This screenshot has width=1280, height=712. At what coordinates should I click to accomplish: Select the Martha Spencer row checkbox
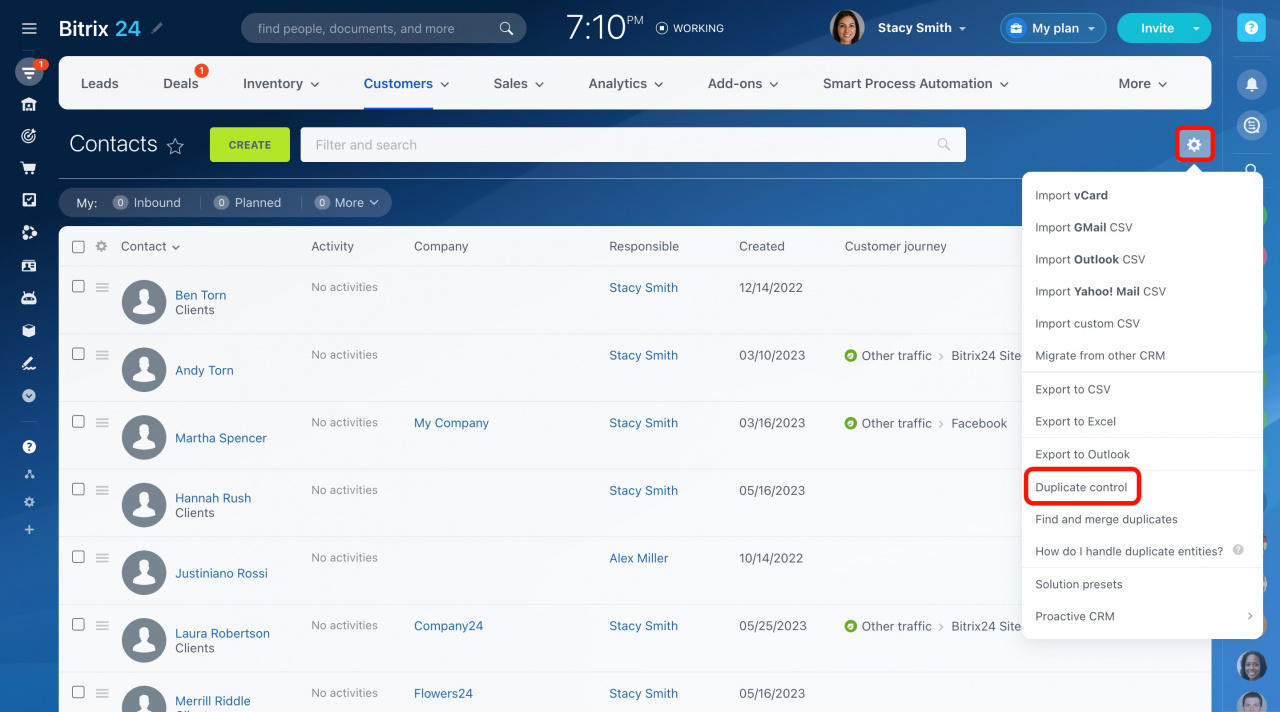[78, 421]
